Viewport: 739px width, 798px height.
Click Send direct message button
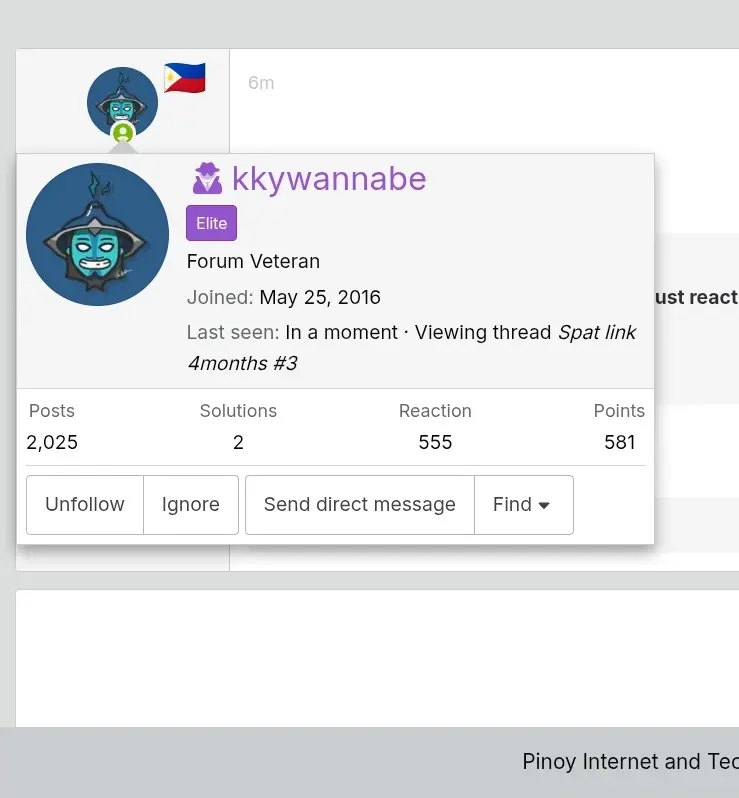click(360, 505)
